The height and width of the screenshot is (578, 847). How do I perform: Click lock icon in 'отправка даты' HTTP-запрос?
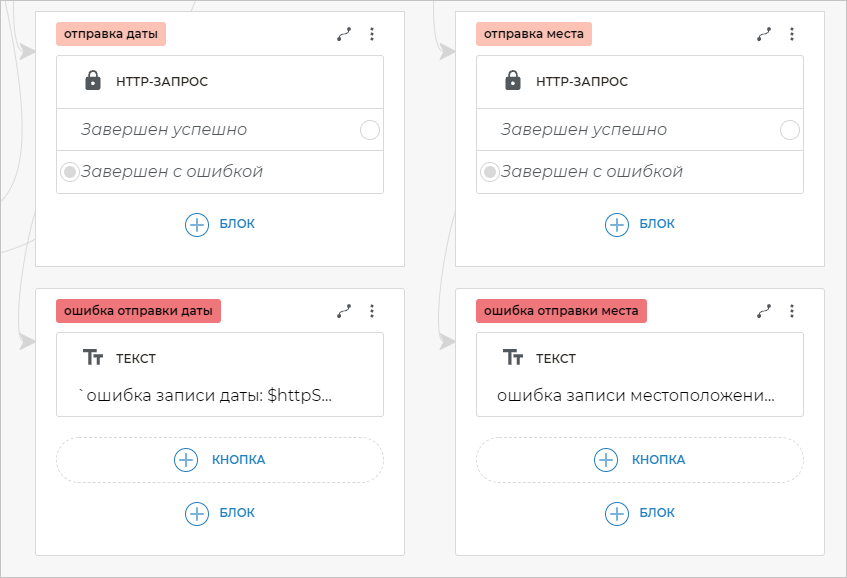93,81
